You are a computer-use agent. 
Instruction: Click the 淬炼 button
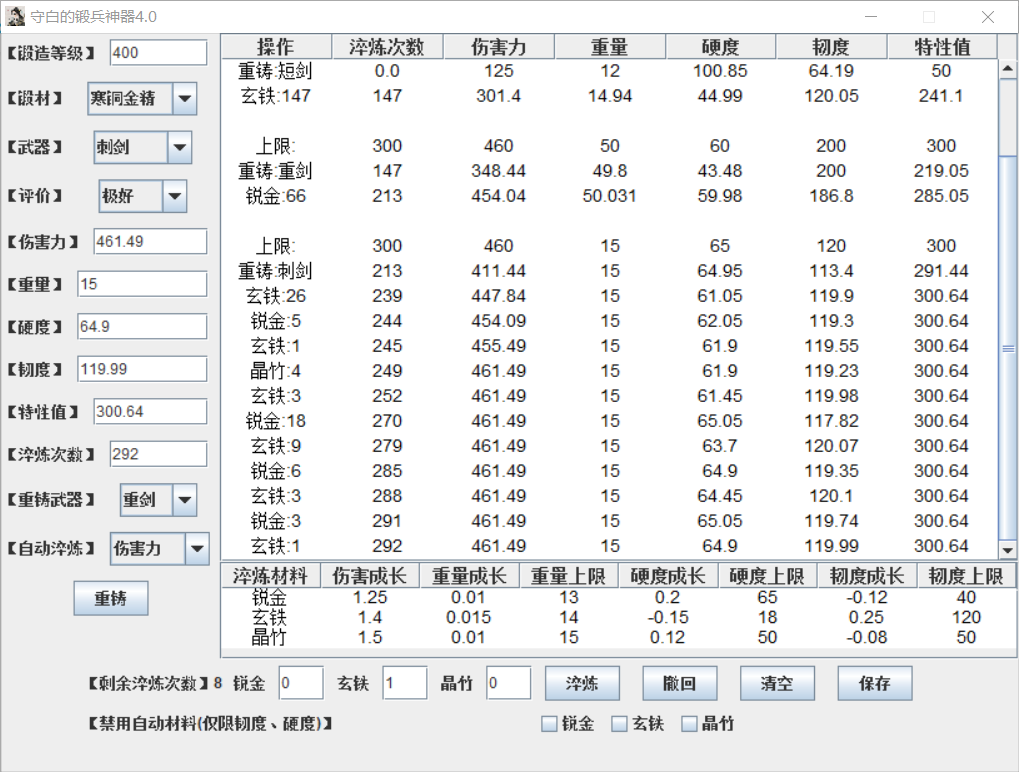point(582,684)
